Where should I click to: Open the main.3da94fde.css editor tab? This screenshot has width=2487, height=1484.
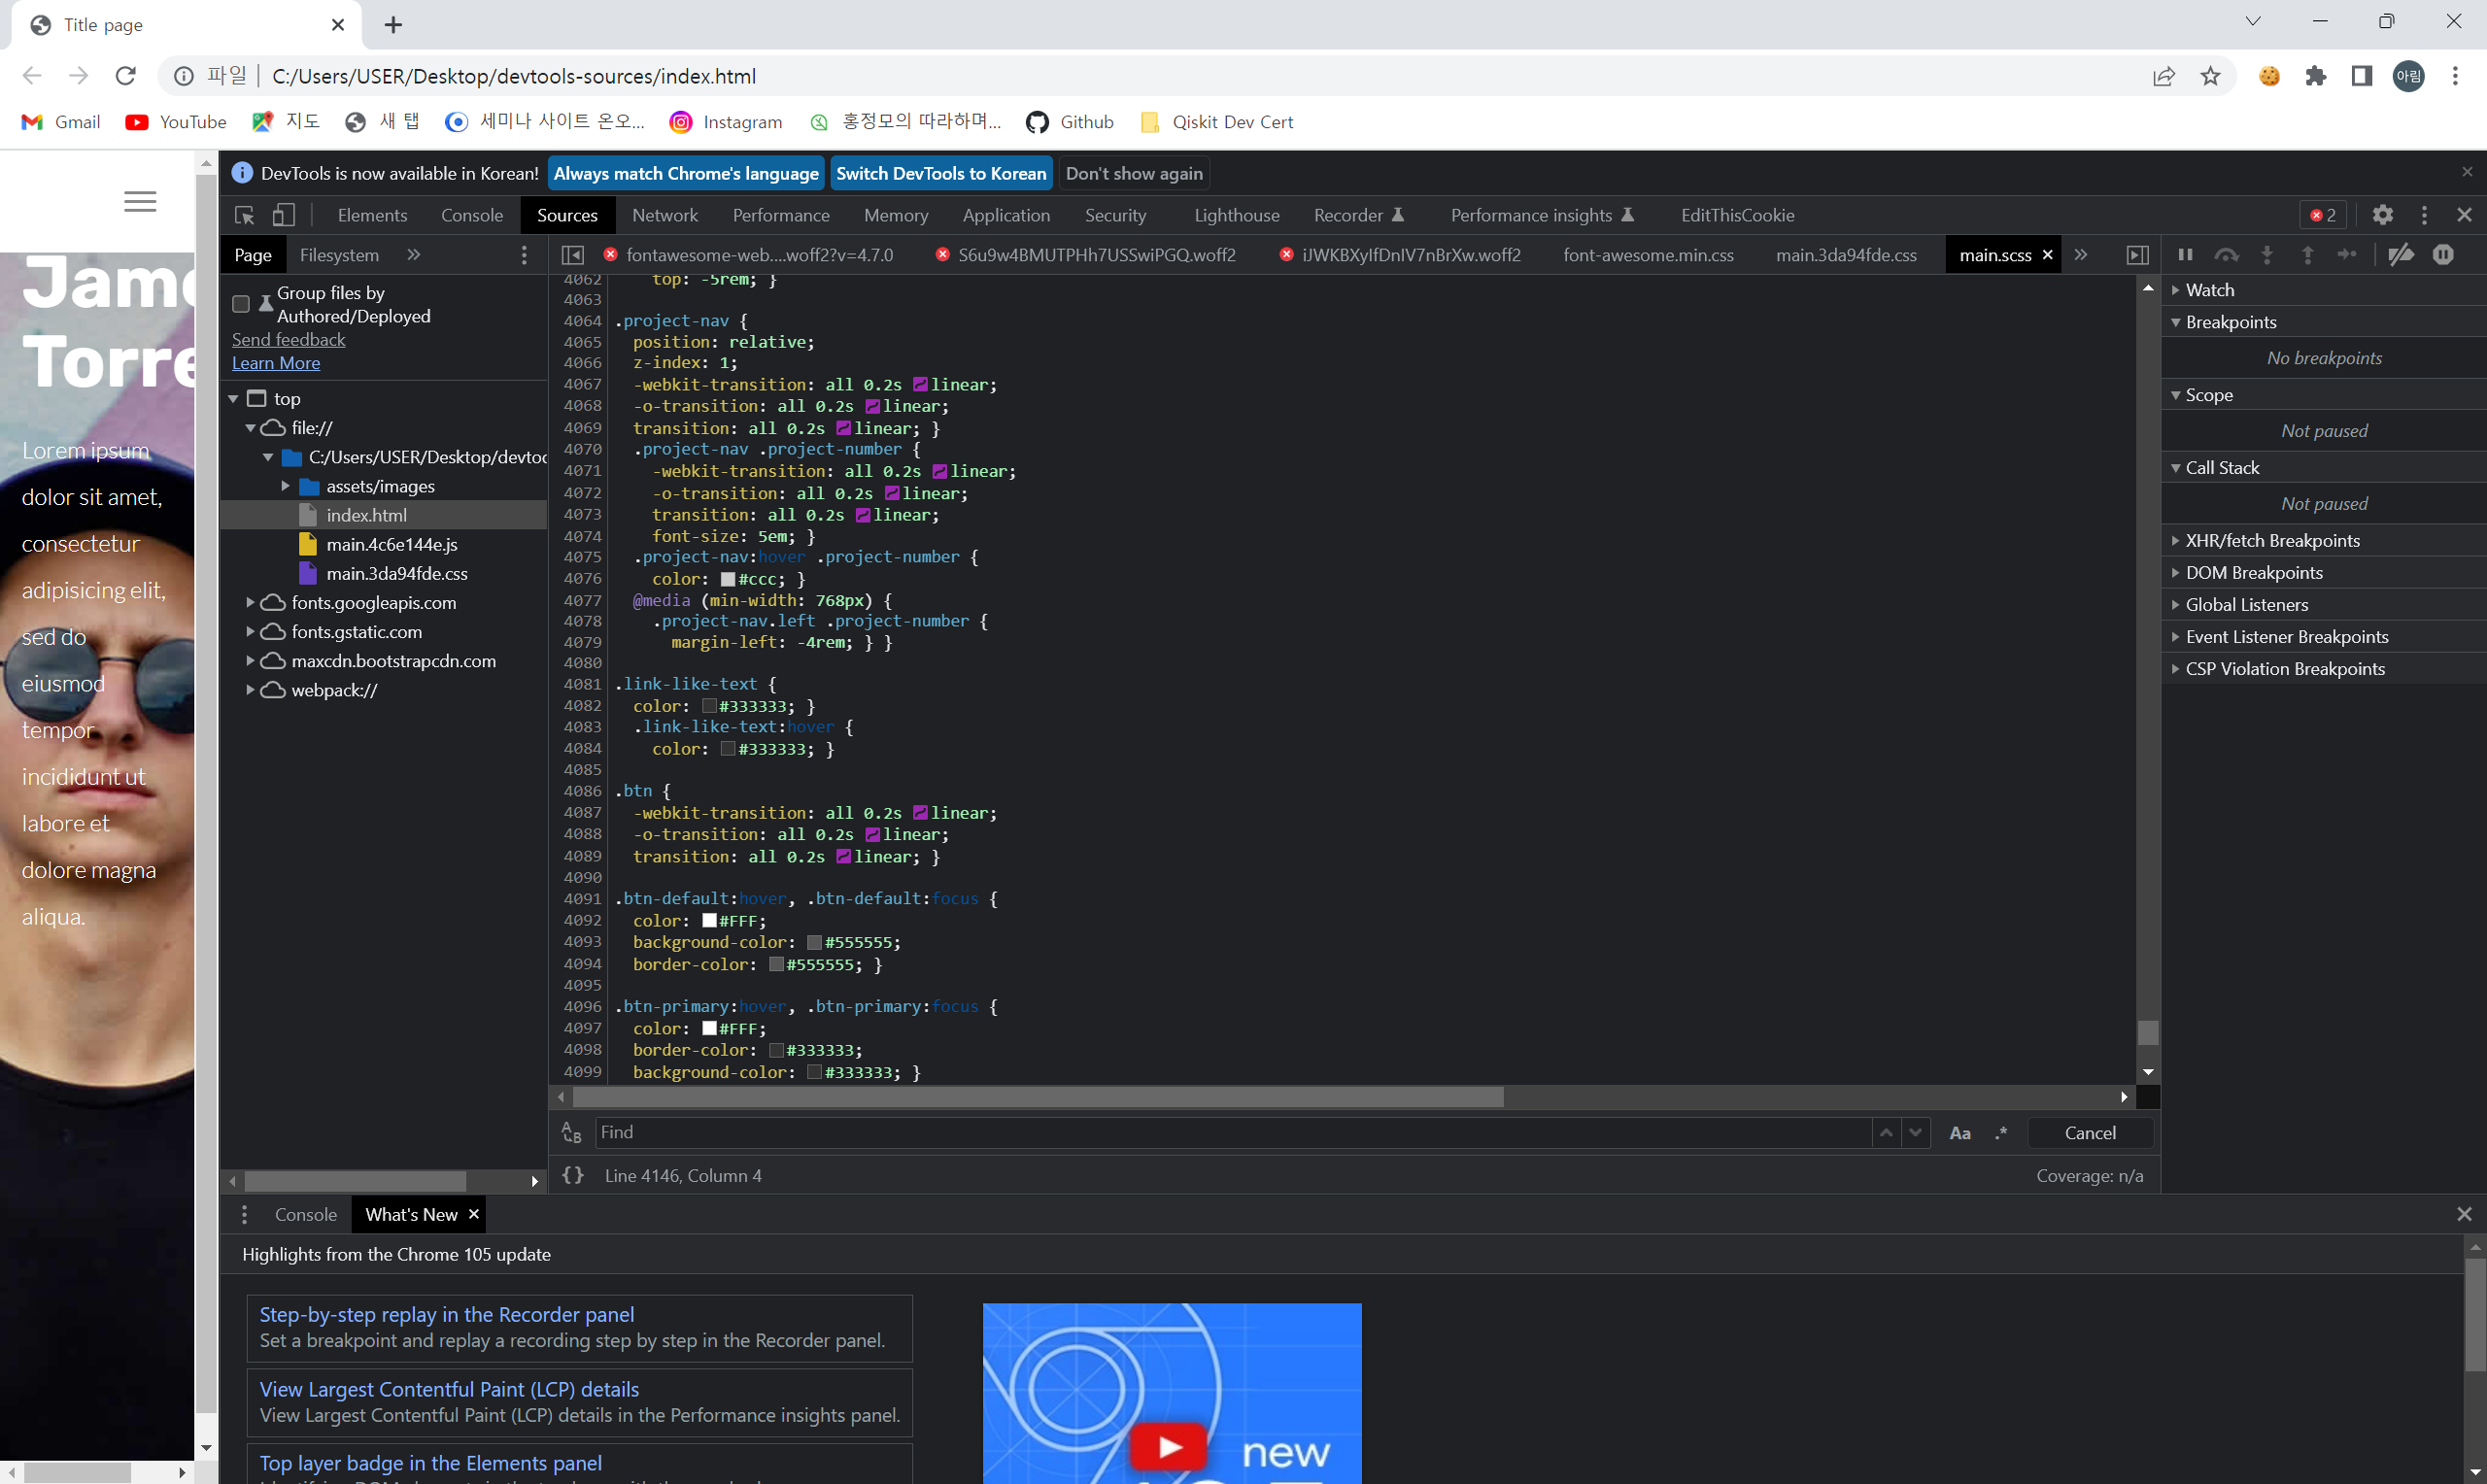click(x=1846, y=255)
